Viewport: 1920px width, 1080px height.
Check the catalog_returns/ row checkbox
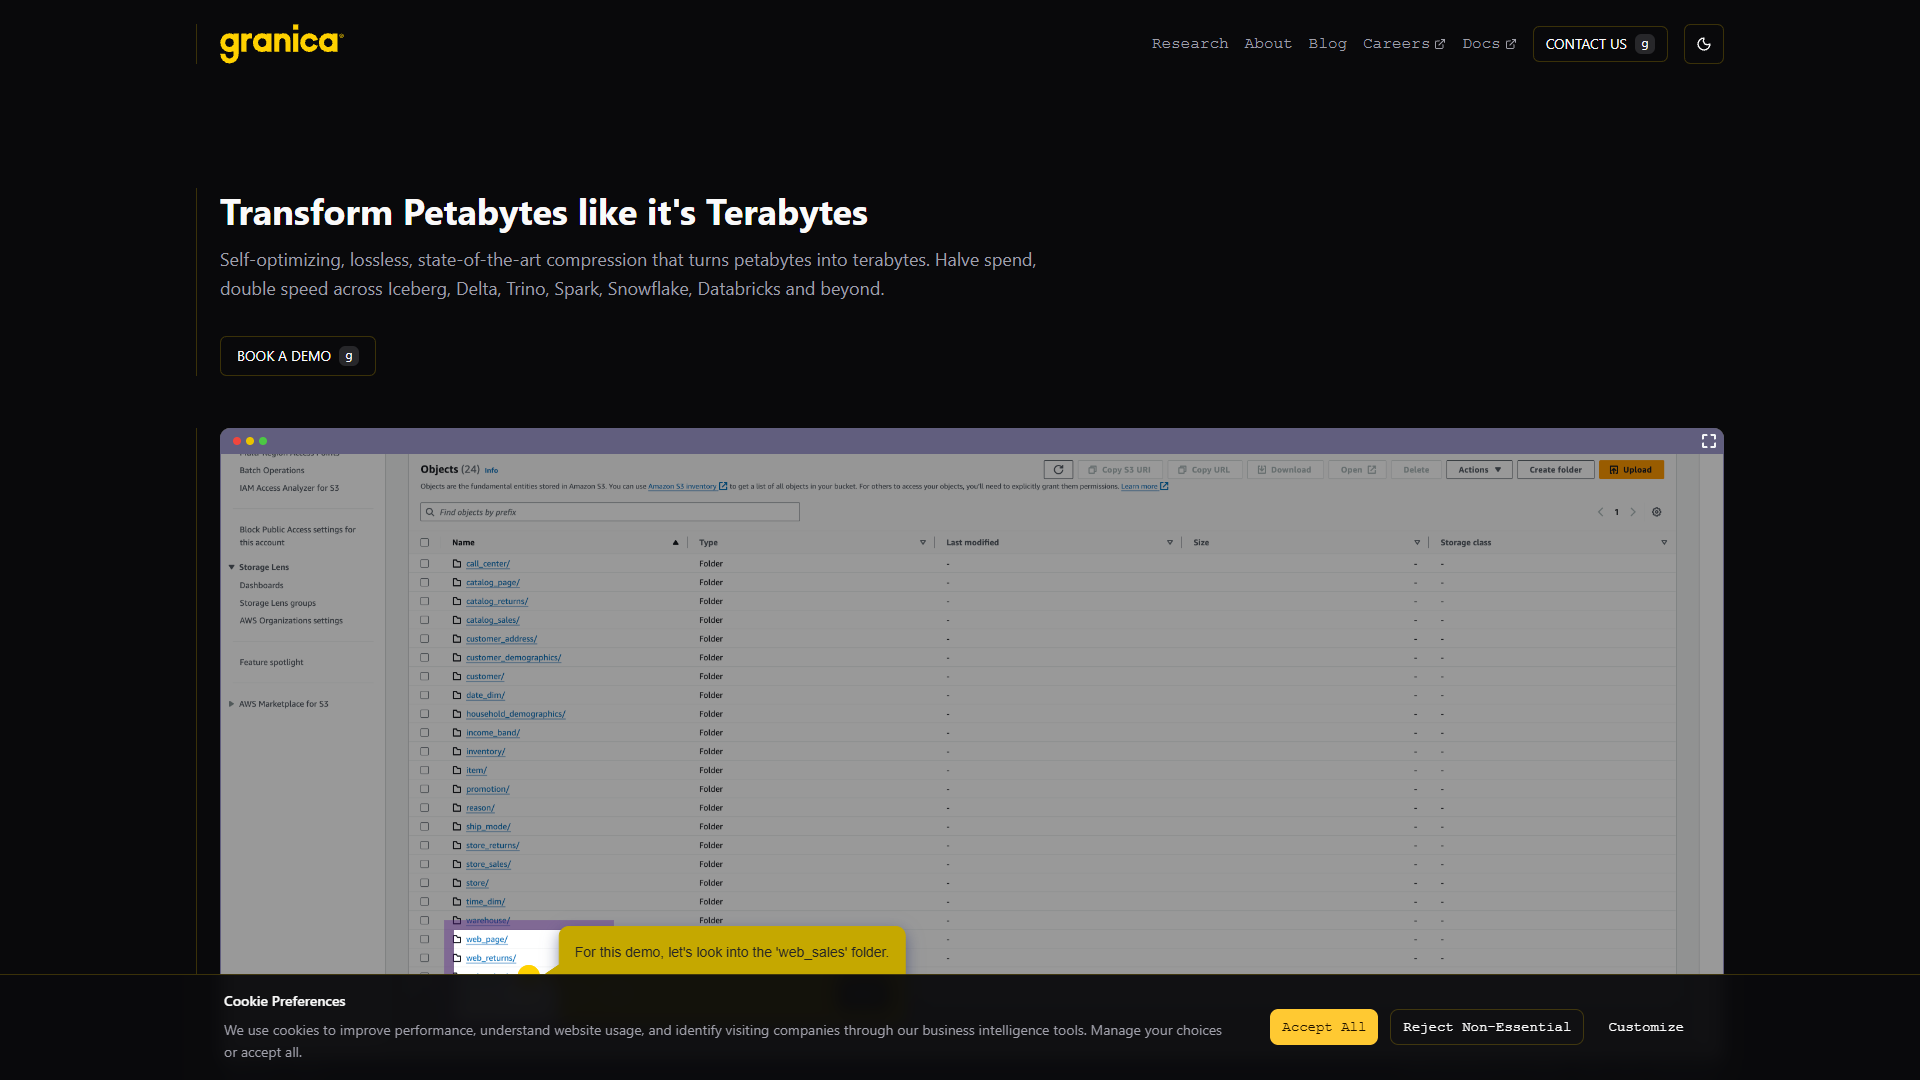(425, 601)
